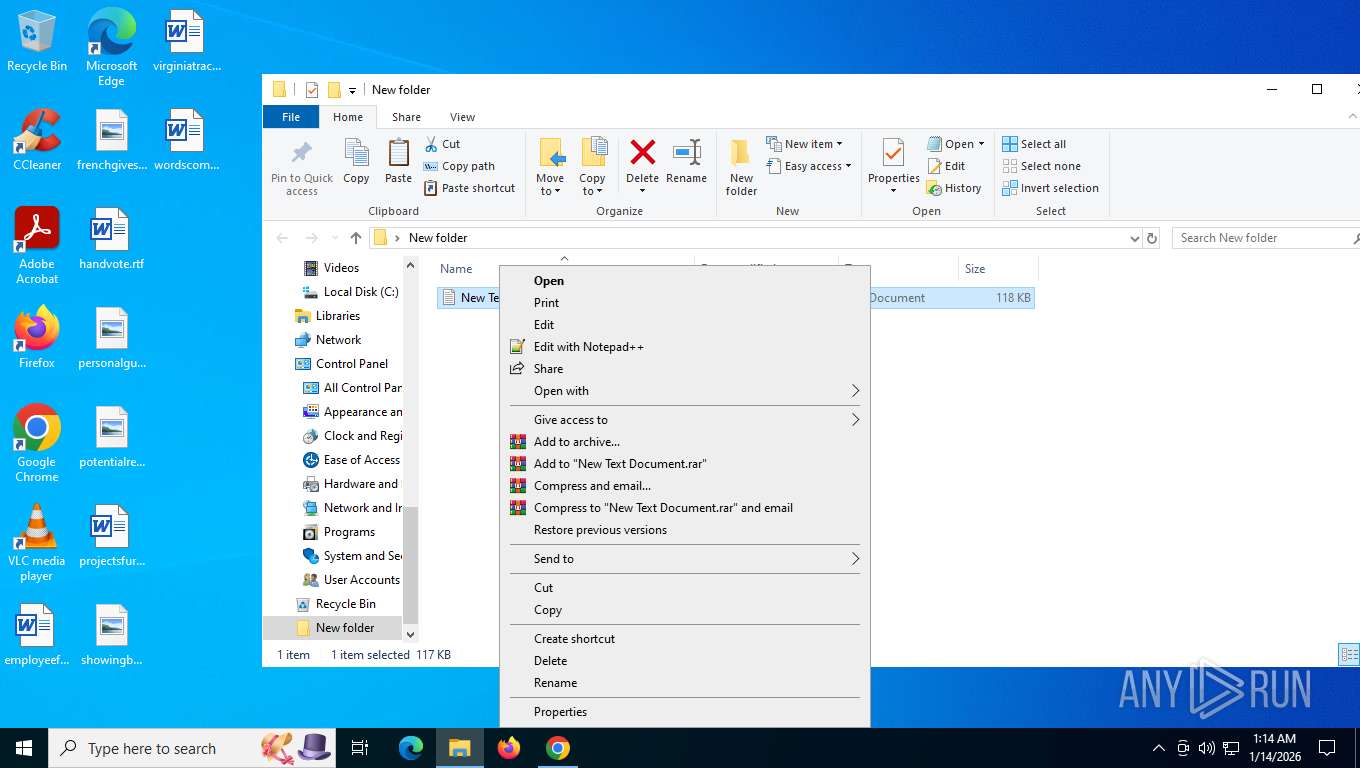
Task: Choose Delete in the context menu
Action: (684, 661)
